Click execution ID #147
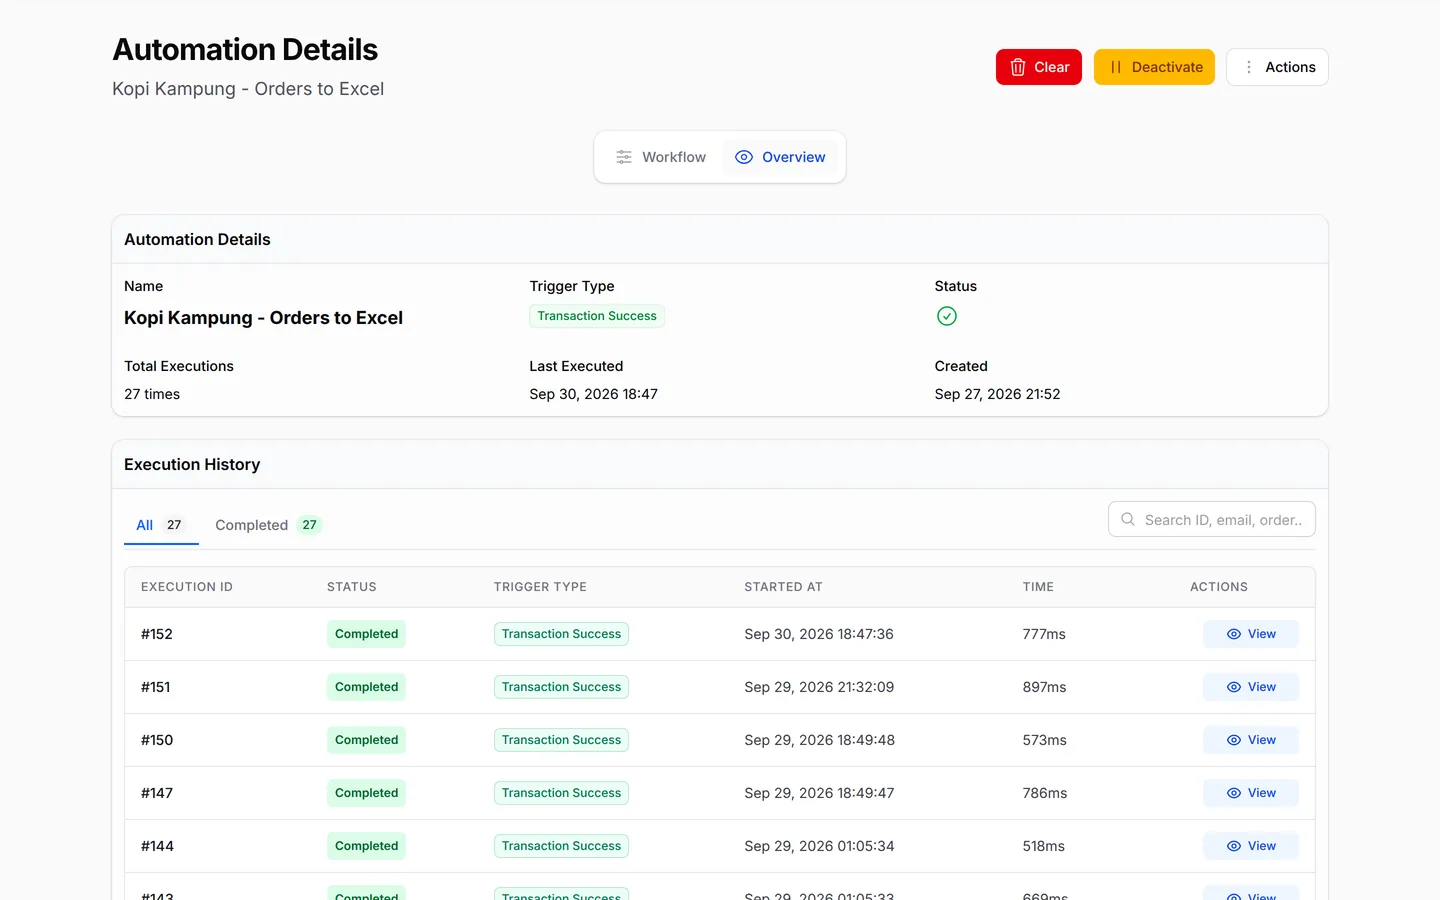The width and height of the screenshot is (1440, 900). (157, 793)
